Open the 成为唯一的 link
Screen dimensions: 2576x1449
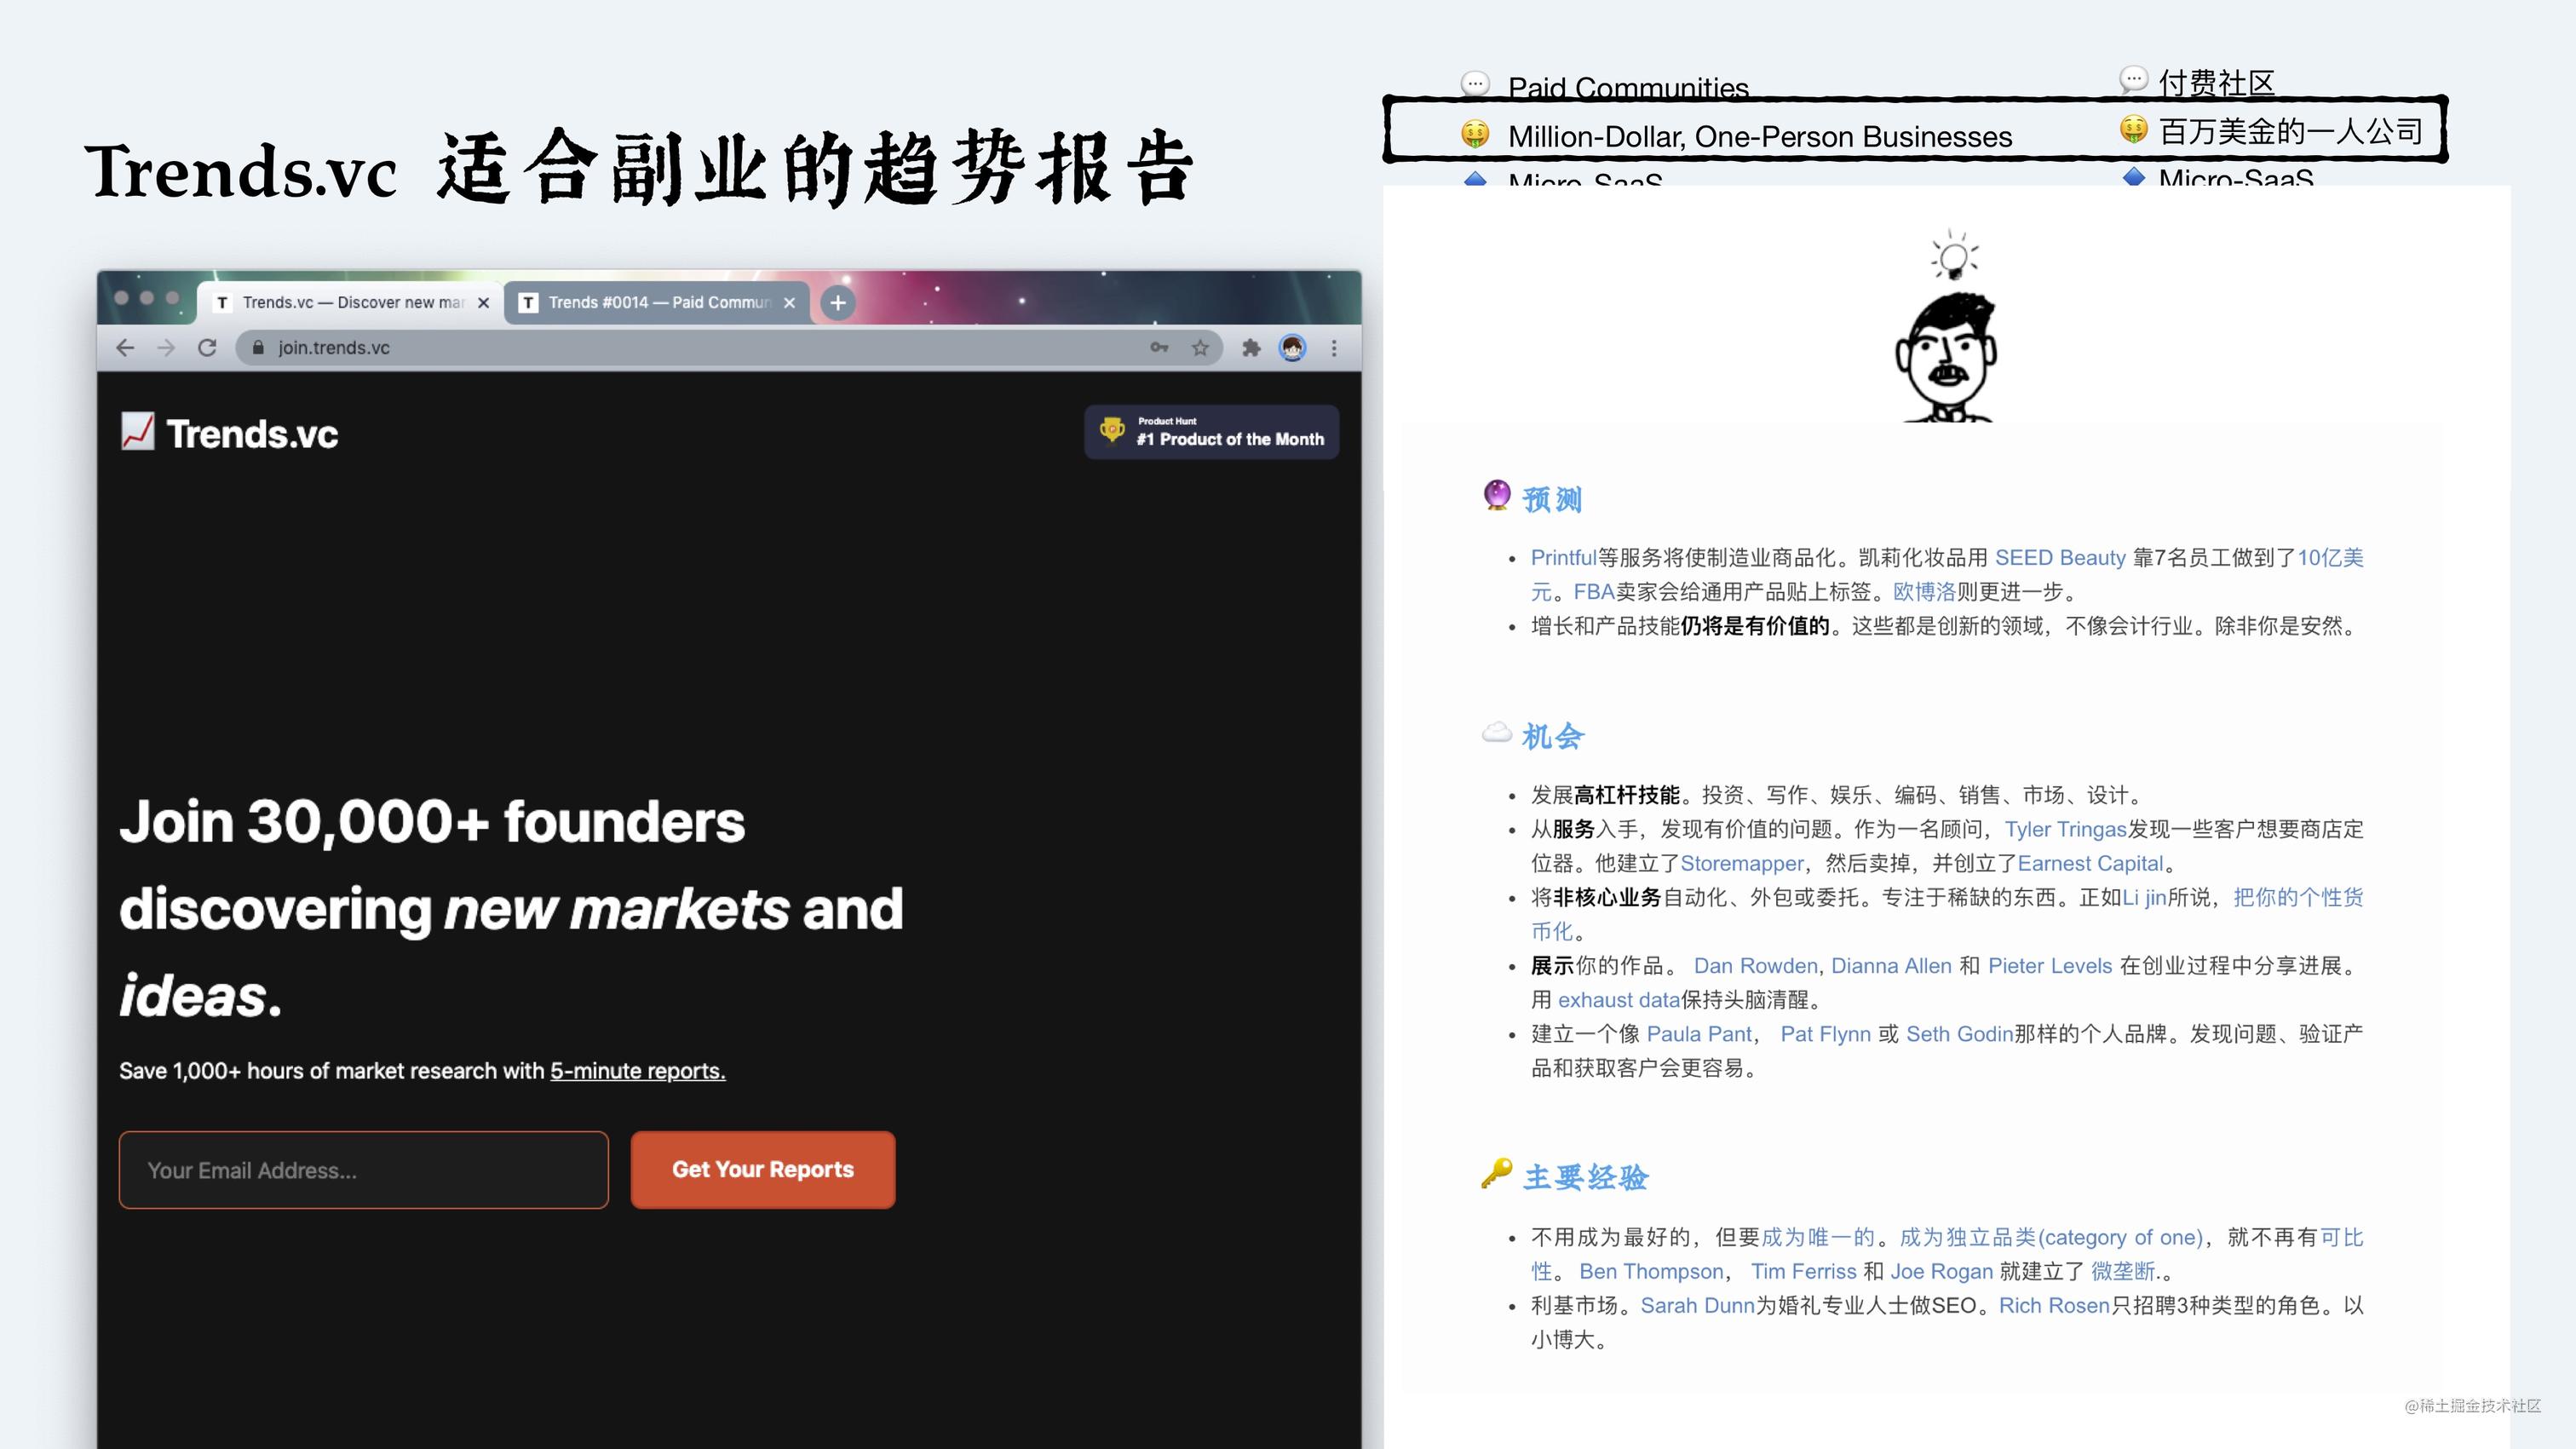click(x=1817, y=1237)
